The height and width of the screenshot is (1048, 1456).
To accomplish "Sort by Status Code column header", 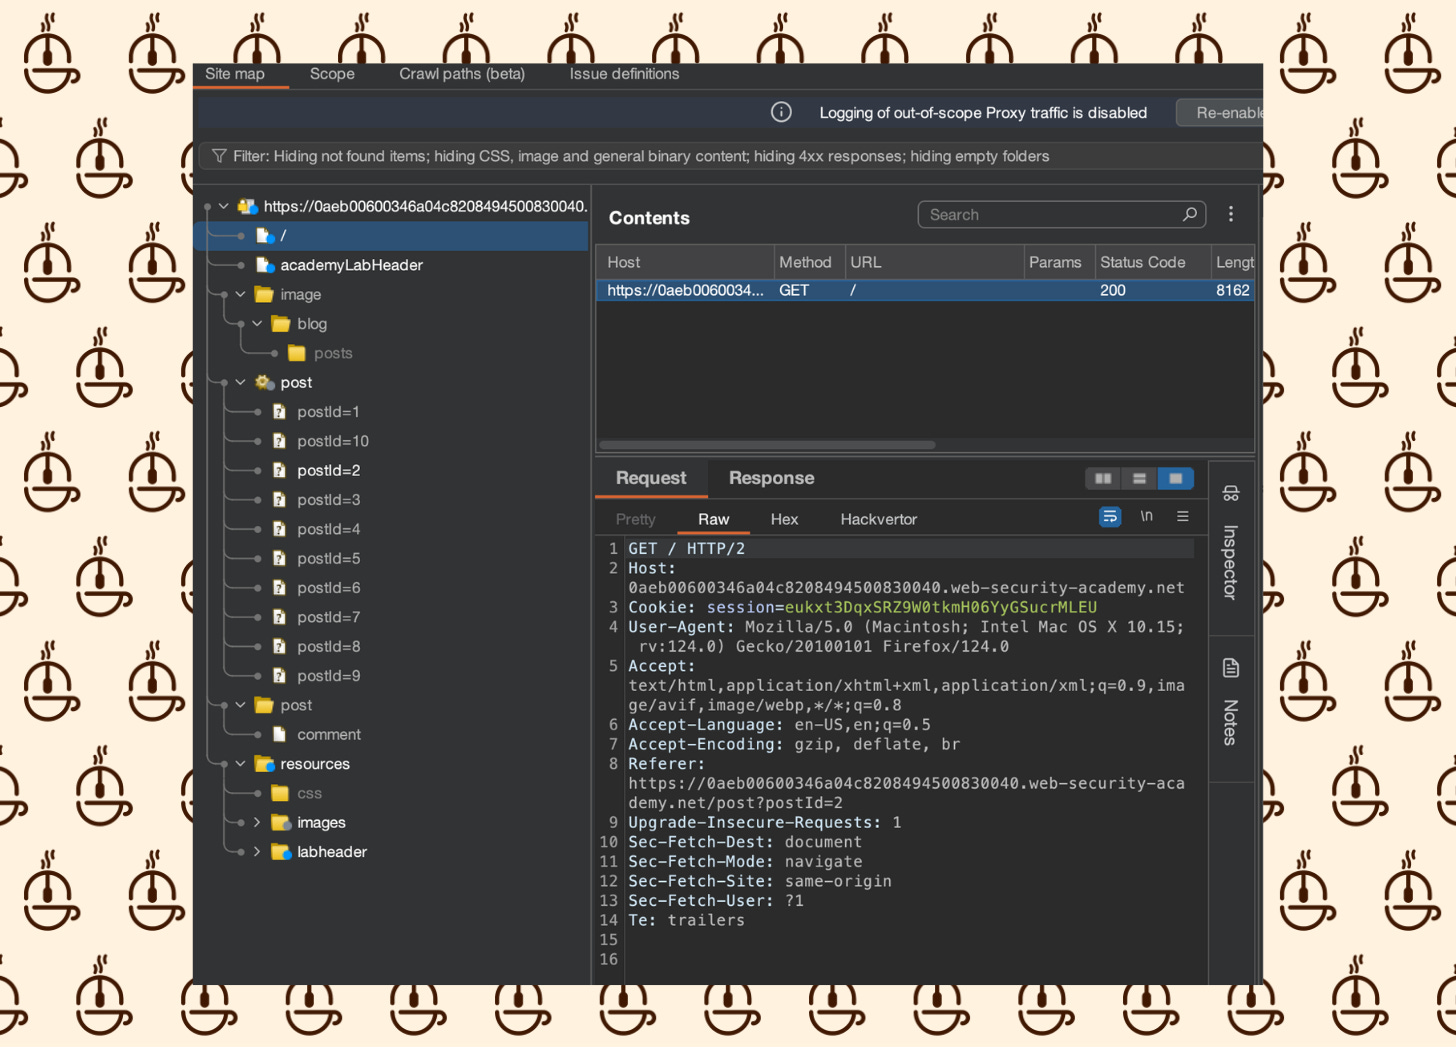I will pyautogui.click(x=1153, y=262).
